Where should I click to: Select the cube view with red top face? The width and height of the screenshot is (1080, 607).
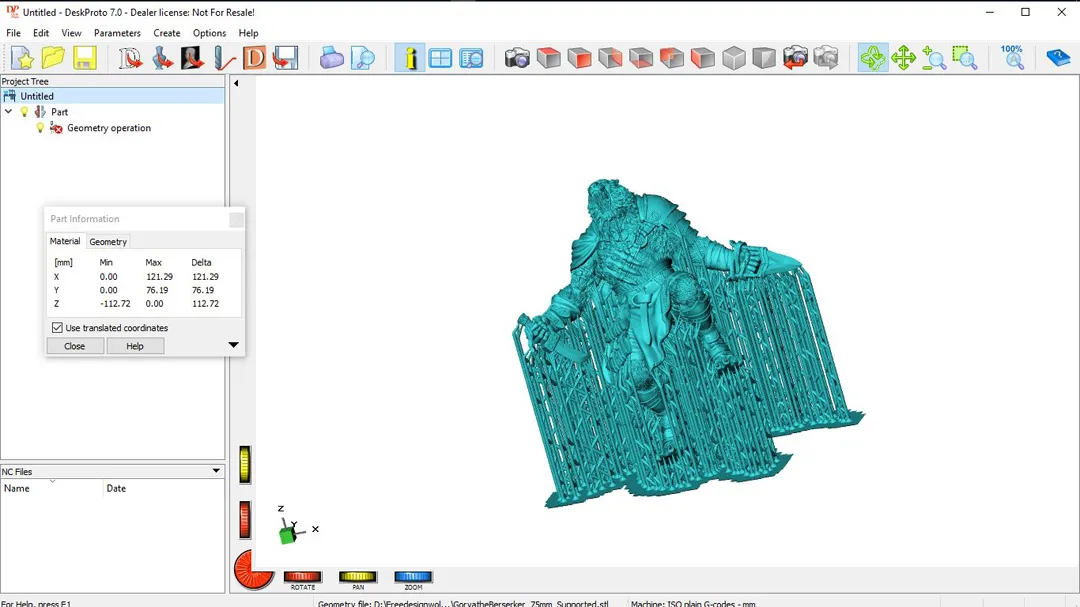point(548,59)
